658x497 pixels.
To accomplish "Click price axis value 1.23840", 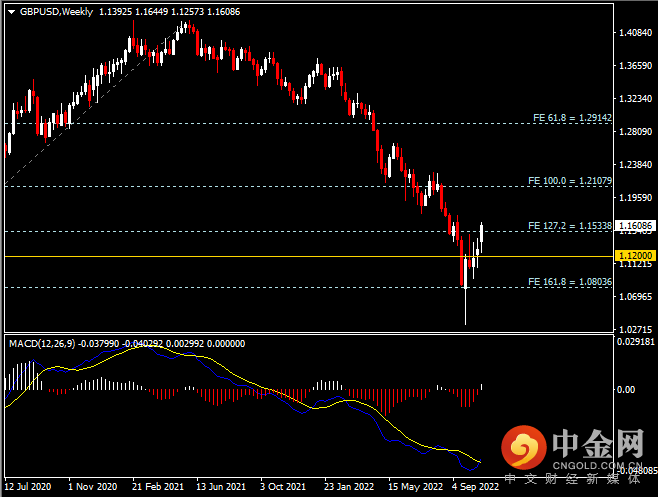I will (x=636, y=165).
